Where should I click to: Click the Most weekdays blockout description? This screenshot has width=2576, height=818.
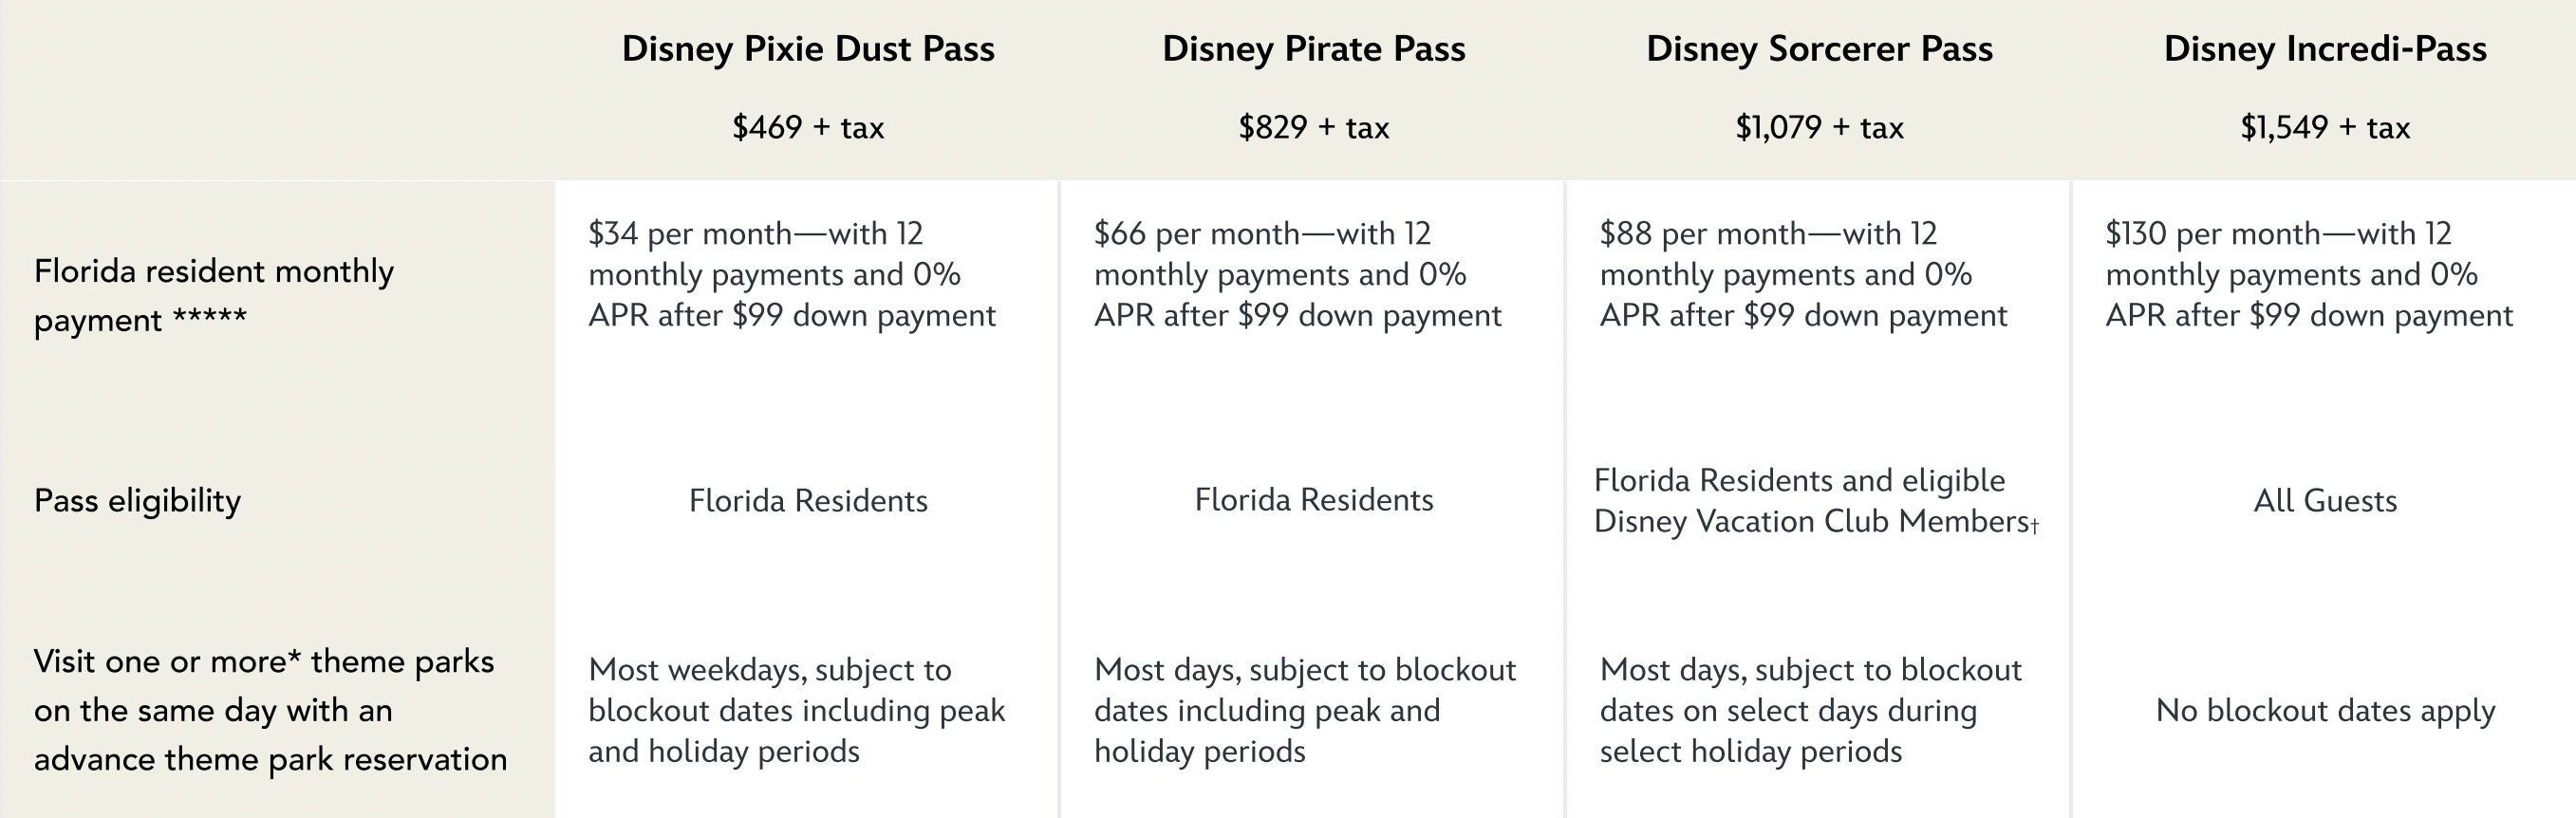coord(796,710)
